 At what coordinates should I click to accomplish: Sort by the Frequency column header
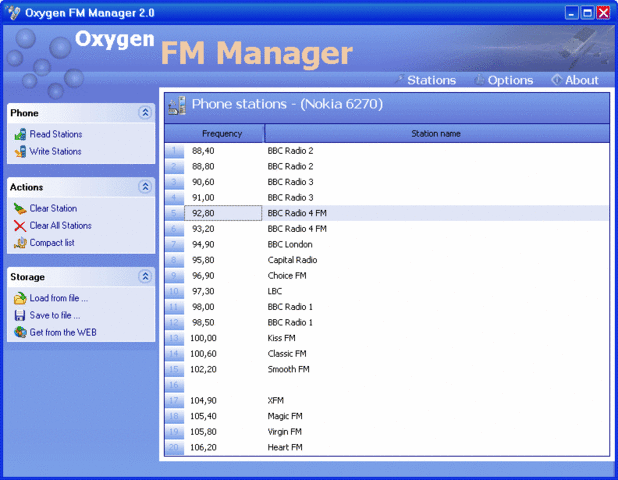(214, 134)
